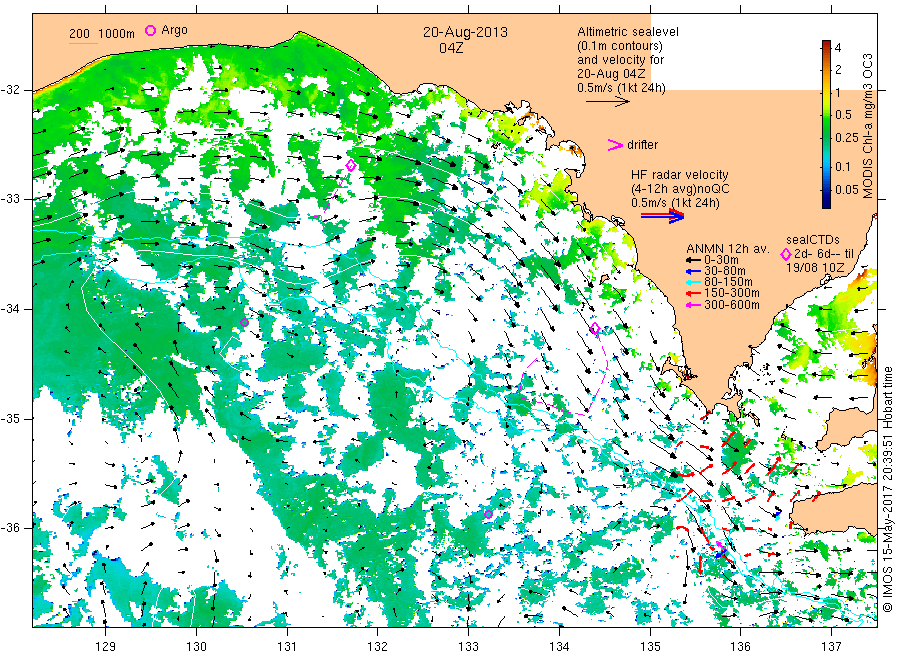Click the black 0-30m legend arrow

[x=693, y=260]
